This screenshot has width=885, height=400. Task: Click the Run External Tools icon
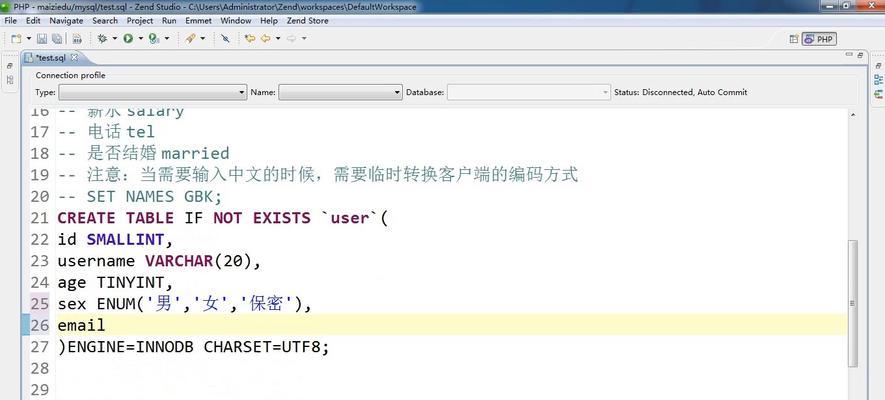pyautogui.click(x=154, y=38)
